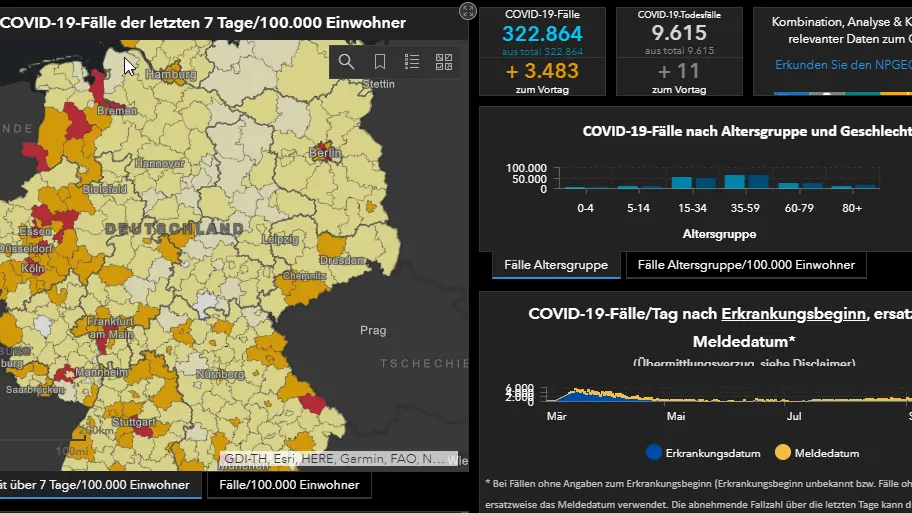Screen dimensions: 912x513
Task: Open the Fälle Altersgruppe tab
Action: pyautogui.click(x=556, y=265)
